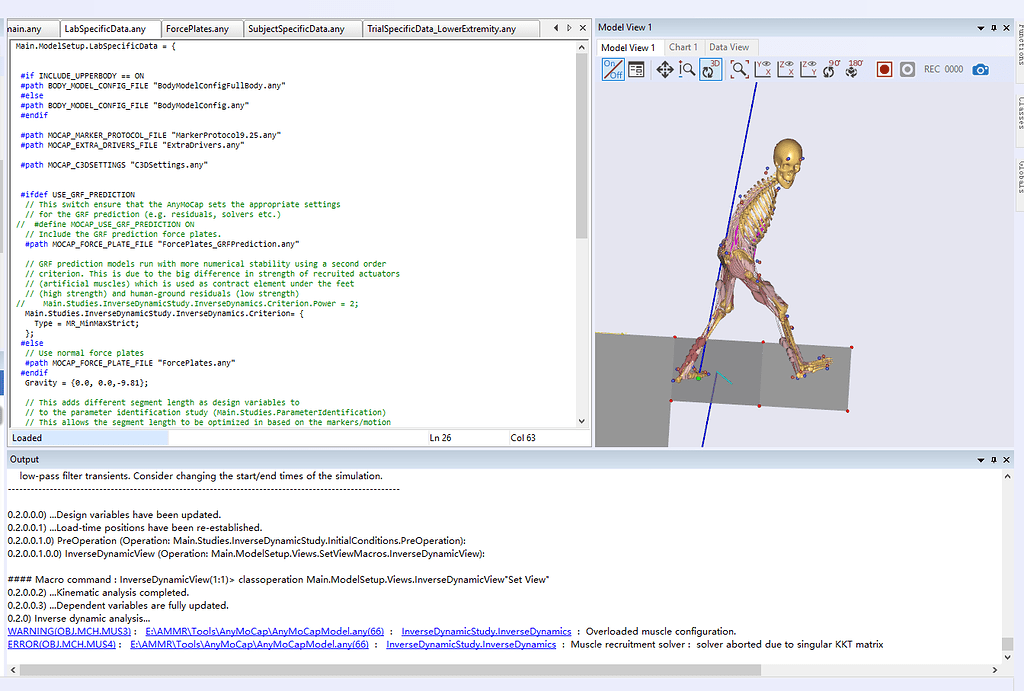Screen dimensions: 1024x691
Task: Click the zoom to fit all icon
Action: click(739, 69)
